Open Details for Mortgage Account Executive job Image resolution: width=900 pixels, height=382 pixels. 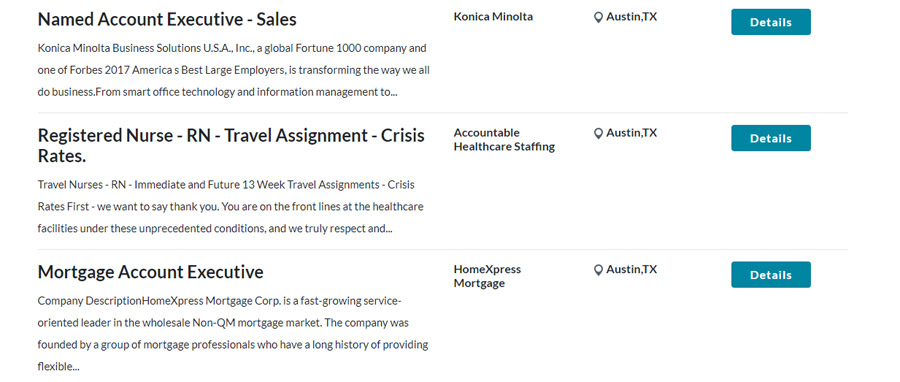pyautogui.click(x=770, y=275)
